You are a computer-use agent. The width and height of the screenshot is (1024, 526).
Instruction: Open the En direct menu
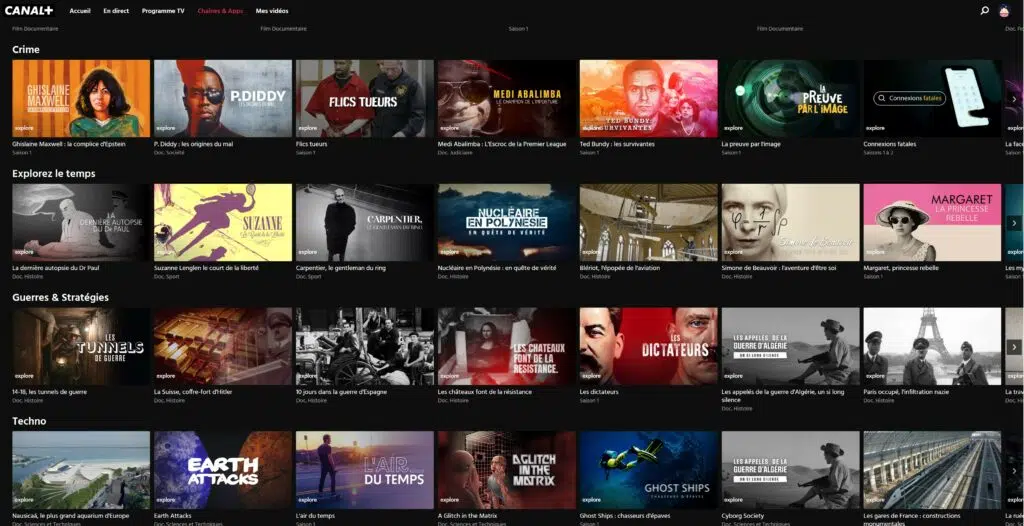tap(116, 11)
